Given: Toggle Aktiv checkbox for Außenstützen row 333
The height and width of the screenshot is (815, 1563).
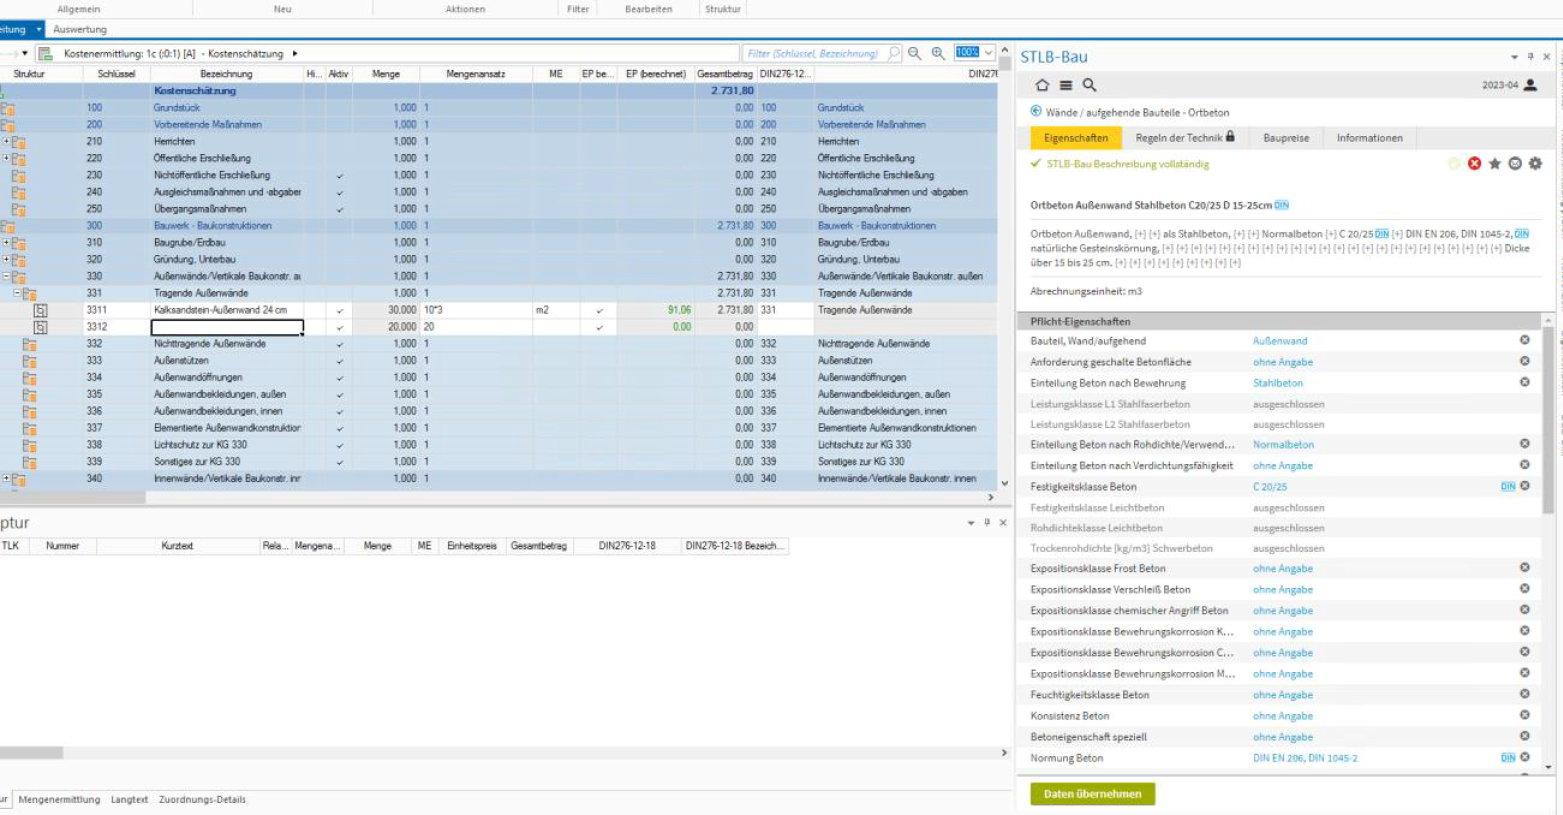Looking at the screenshot, I should (x=340, y=361).
